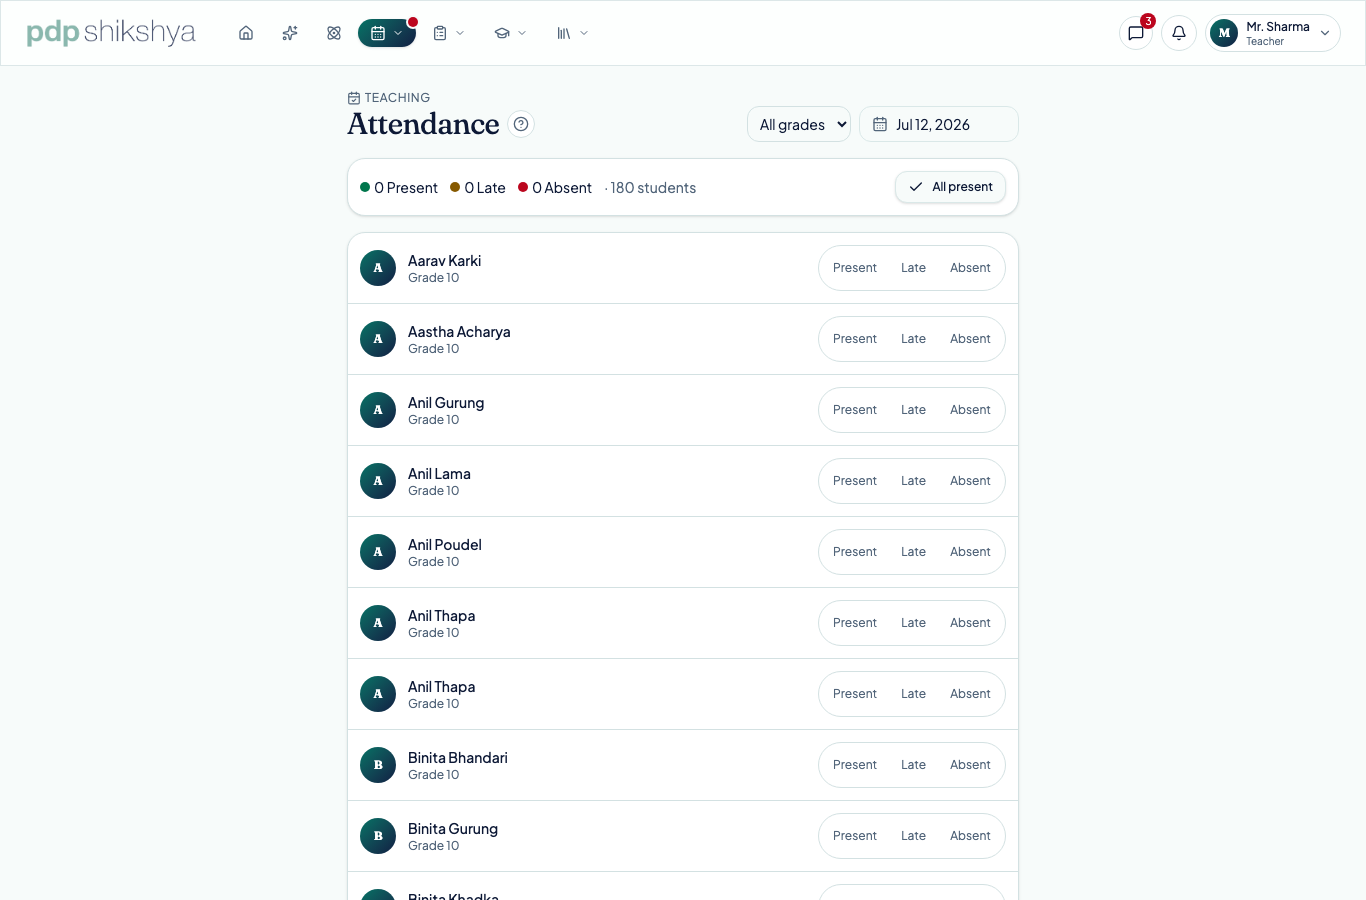Image resolution: width=1366 pixels, height=900 pixels.
Task: Expand the clipboard navigation menu
Action: point(449,33)
